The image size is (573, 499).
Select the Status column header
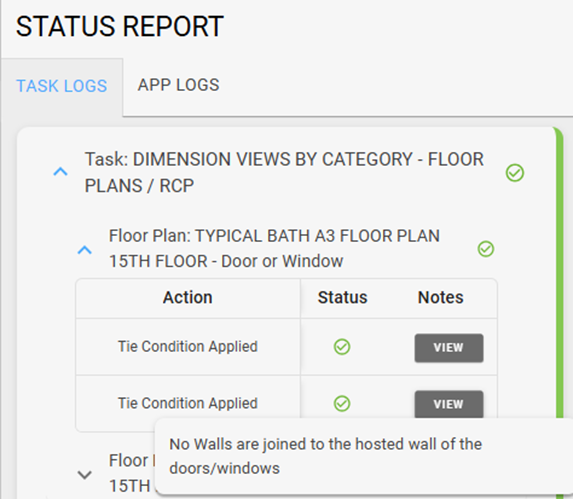(342, 297)
